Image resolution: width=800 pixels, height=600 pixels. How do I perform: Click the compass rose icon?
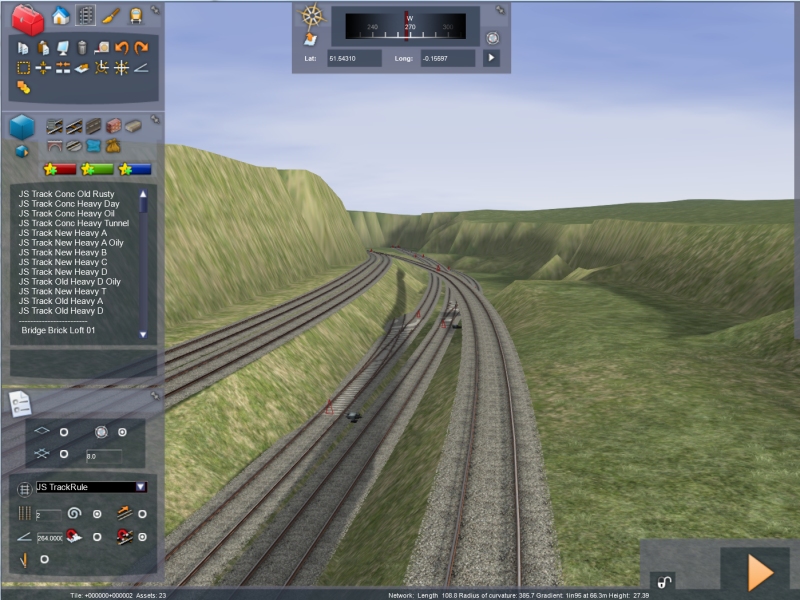coord(313,16)
